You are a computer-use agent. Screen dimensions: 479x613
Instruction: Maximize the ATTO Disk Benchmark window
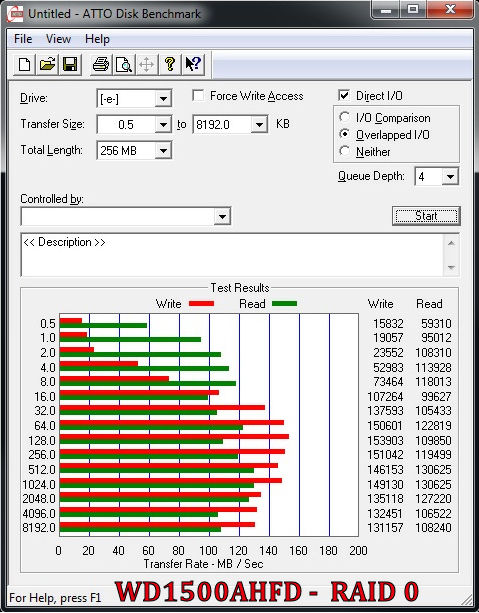click(x=413, y=9)
